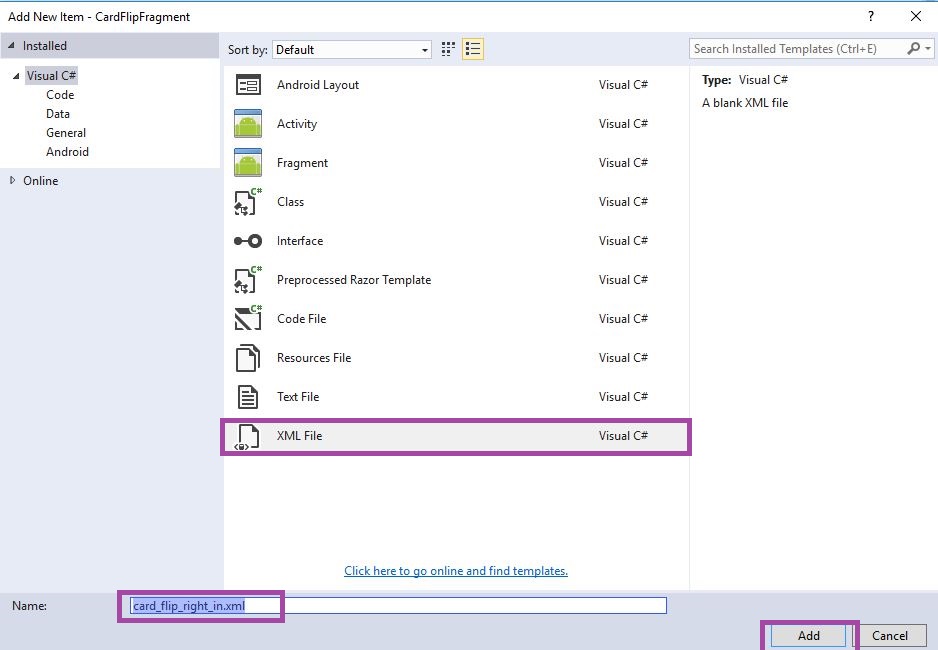The height and width of the screenshot is (650, 938).
Task: Select the Preprocessed Razor Template icon
Action: [248, 280]
